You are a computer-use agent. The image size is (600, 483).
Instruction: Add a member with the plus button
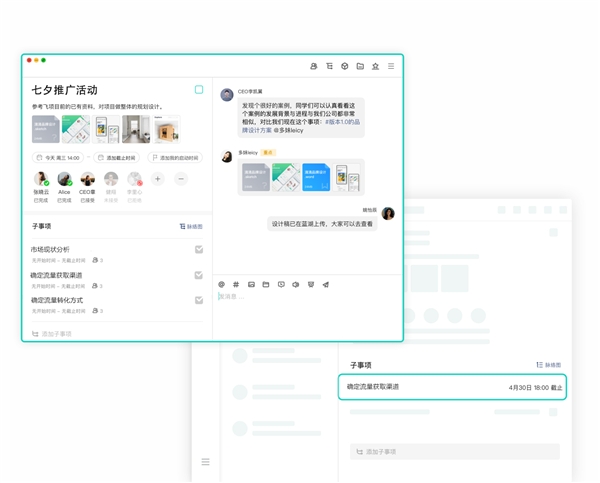click(158, 179)
